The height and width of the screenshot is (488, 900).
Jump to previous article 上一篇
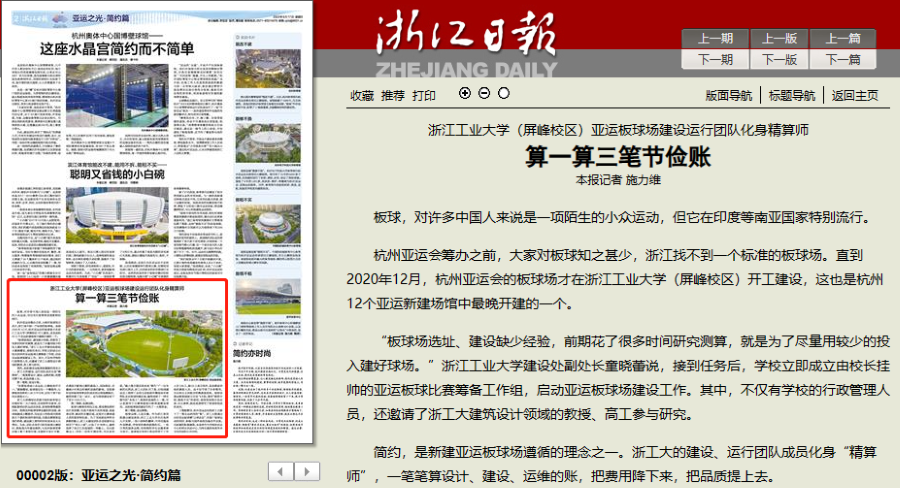[843, 39]
